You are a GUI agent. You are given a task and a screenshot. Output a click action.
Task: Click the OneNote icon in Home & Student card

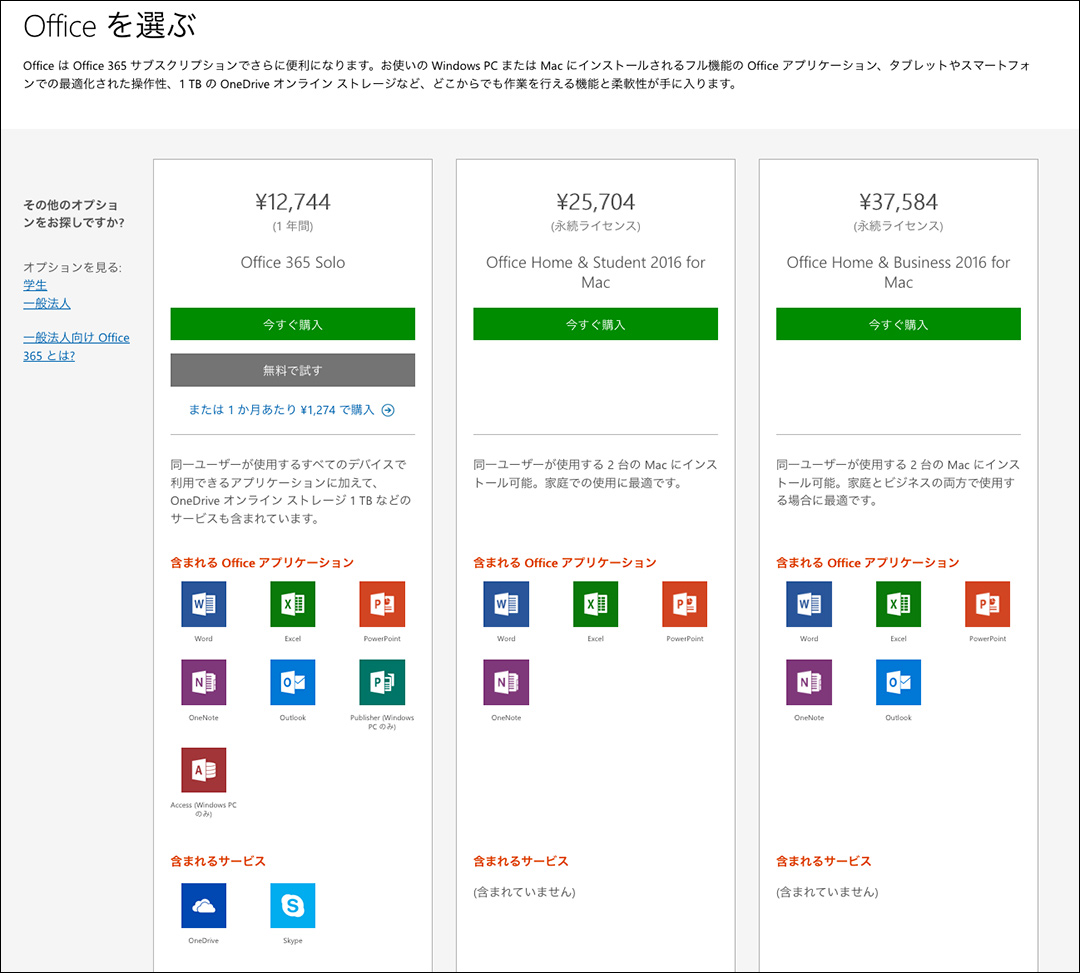(x=506, y=682)
